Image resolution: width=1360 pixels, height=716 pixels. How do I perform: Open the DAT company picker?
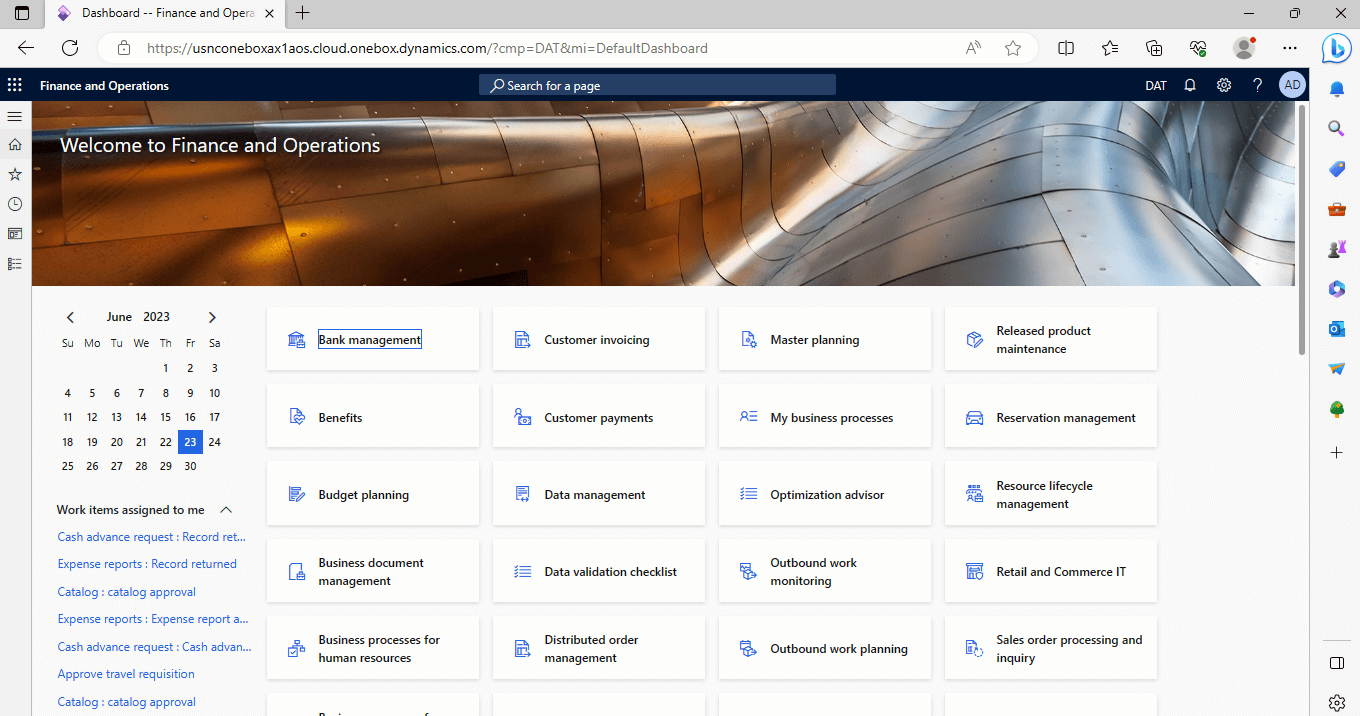coord(1156,85)
